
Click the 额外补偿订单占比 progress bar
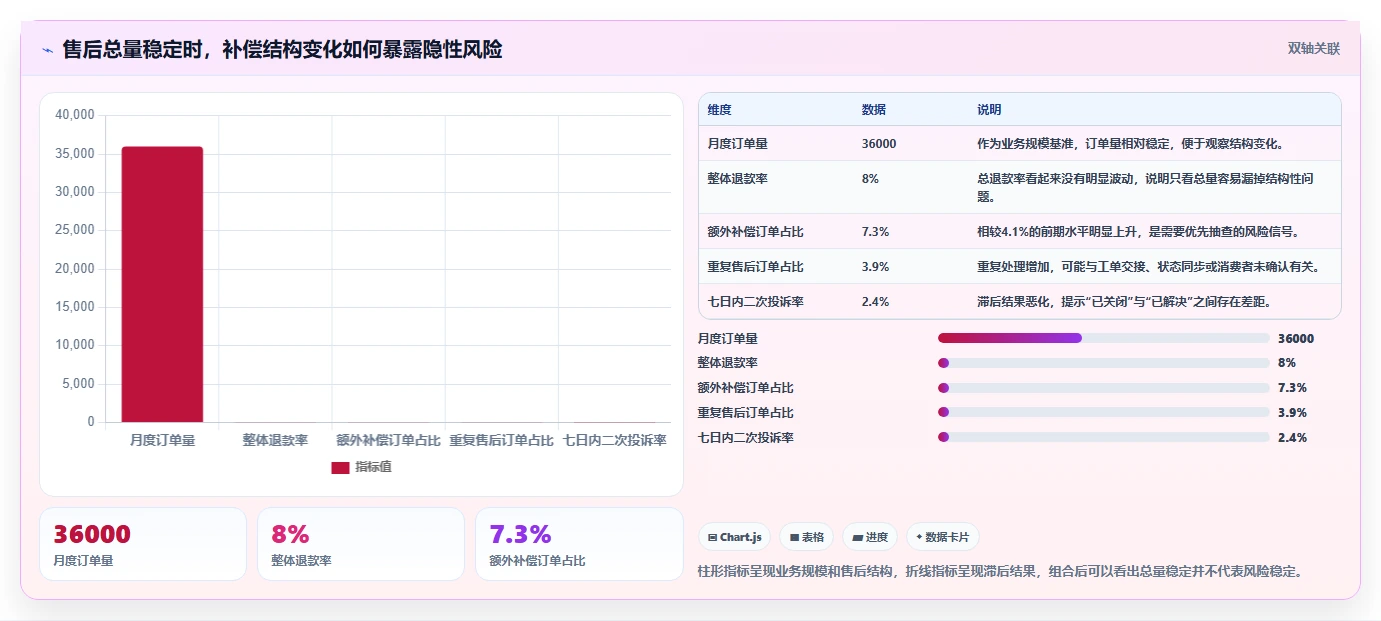[1104, 388]
